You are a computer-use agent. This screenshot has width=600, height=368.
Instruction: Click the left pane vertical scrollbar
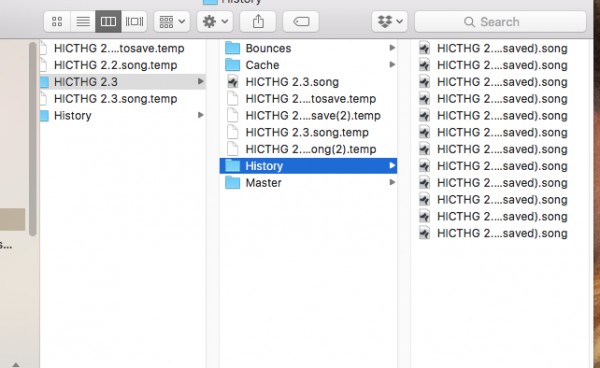33,139
